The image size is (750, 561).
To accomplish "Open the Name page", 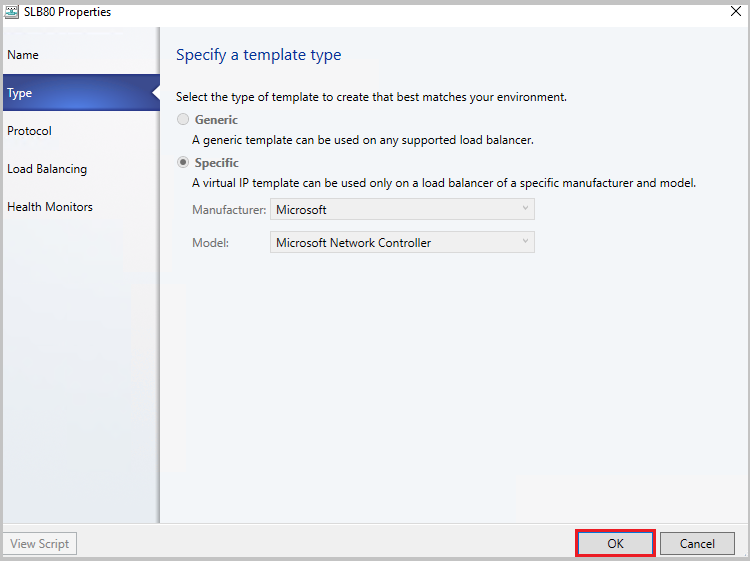I will [x=81, y=55].
